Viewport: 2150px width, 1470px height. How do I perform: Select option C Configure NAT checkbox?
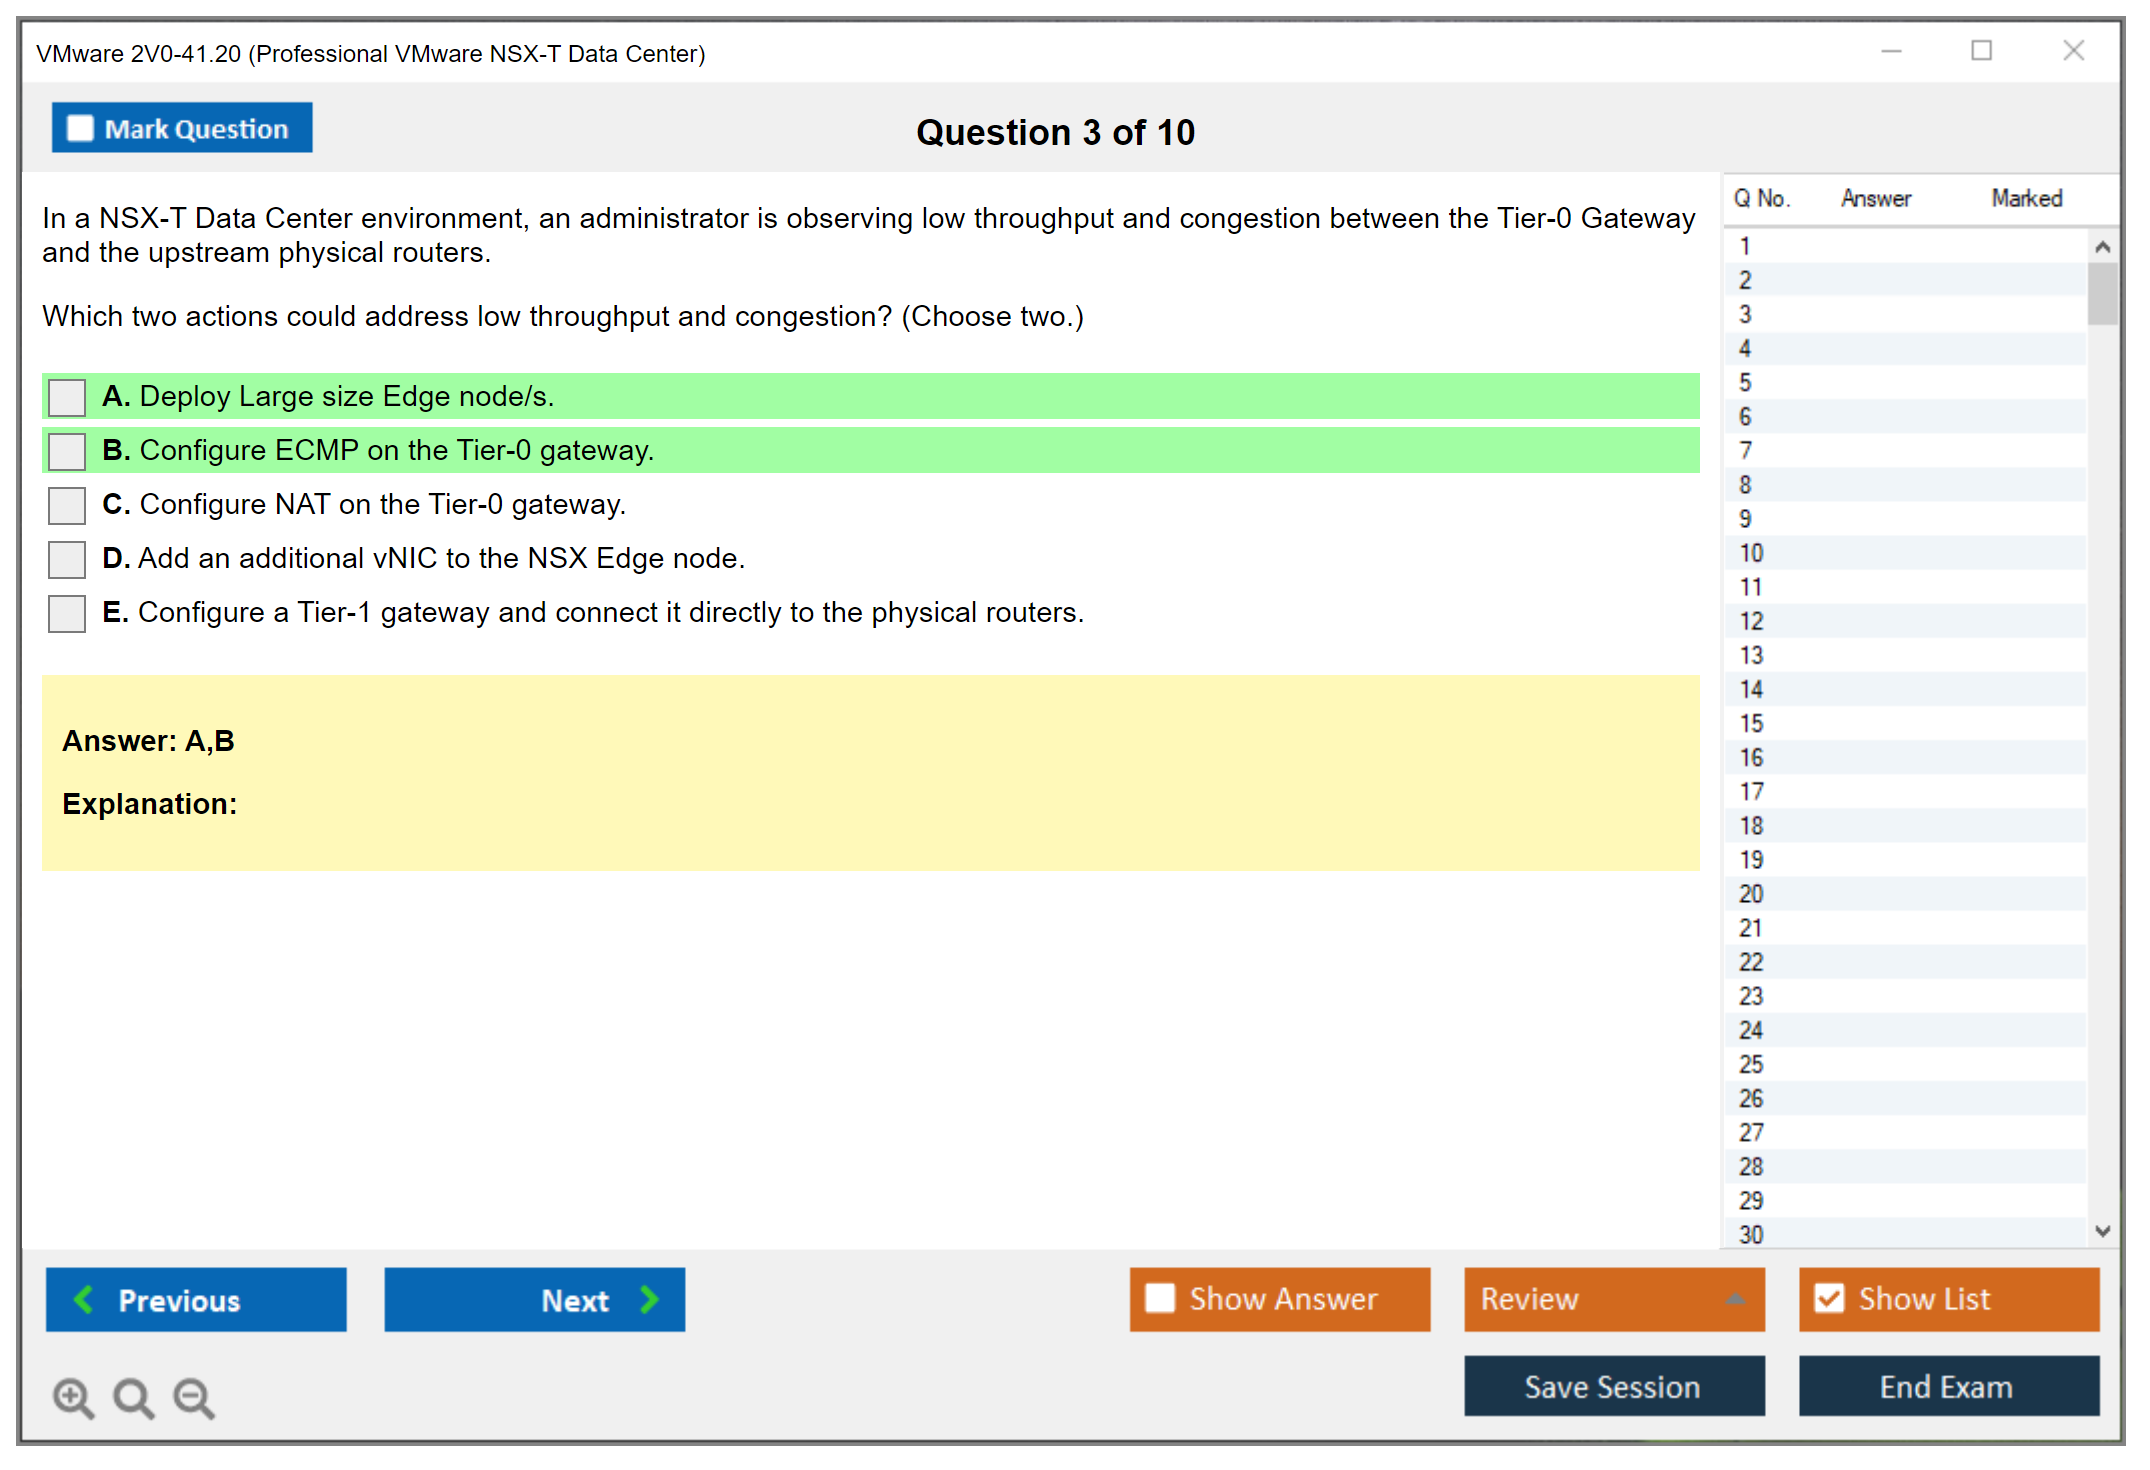click(x=67, y=505)
